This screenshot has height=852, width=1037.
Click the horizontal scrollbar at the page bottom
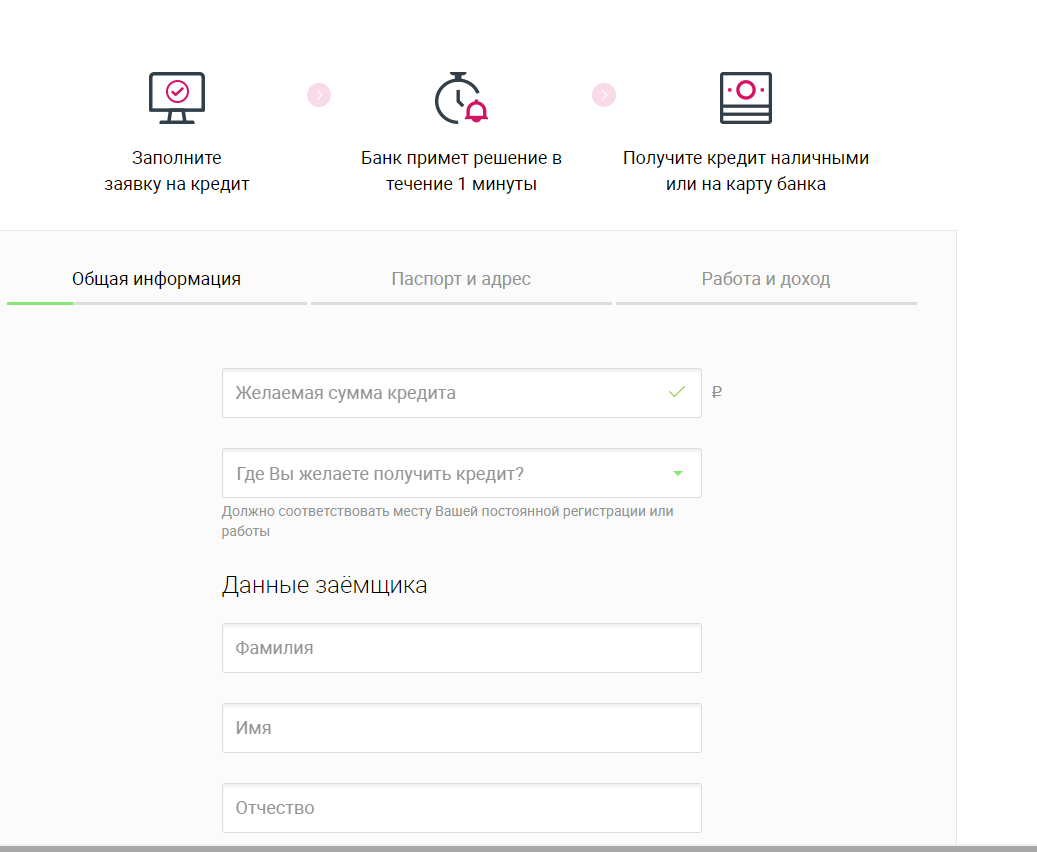pos(518,848)
